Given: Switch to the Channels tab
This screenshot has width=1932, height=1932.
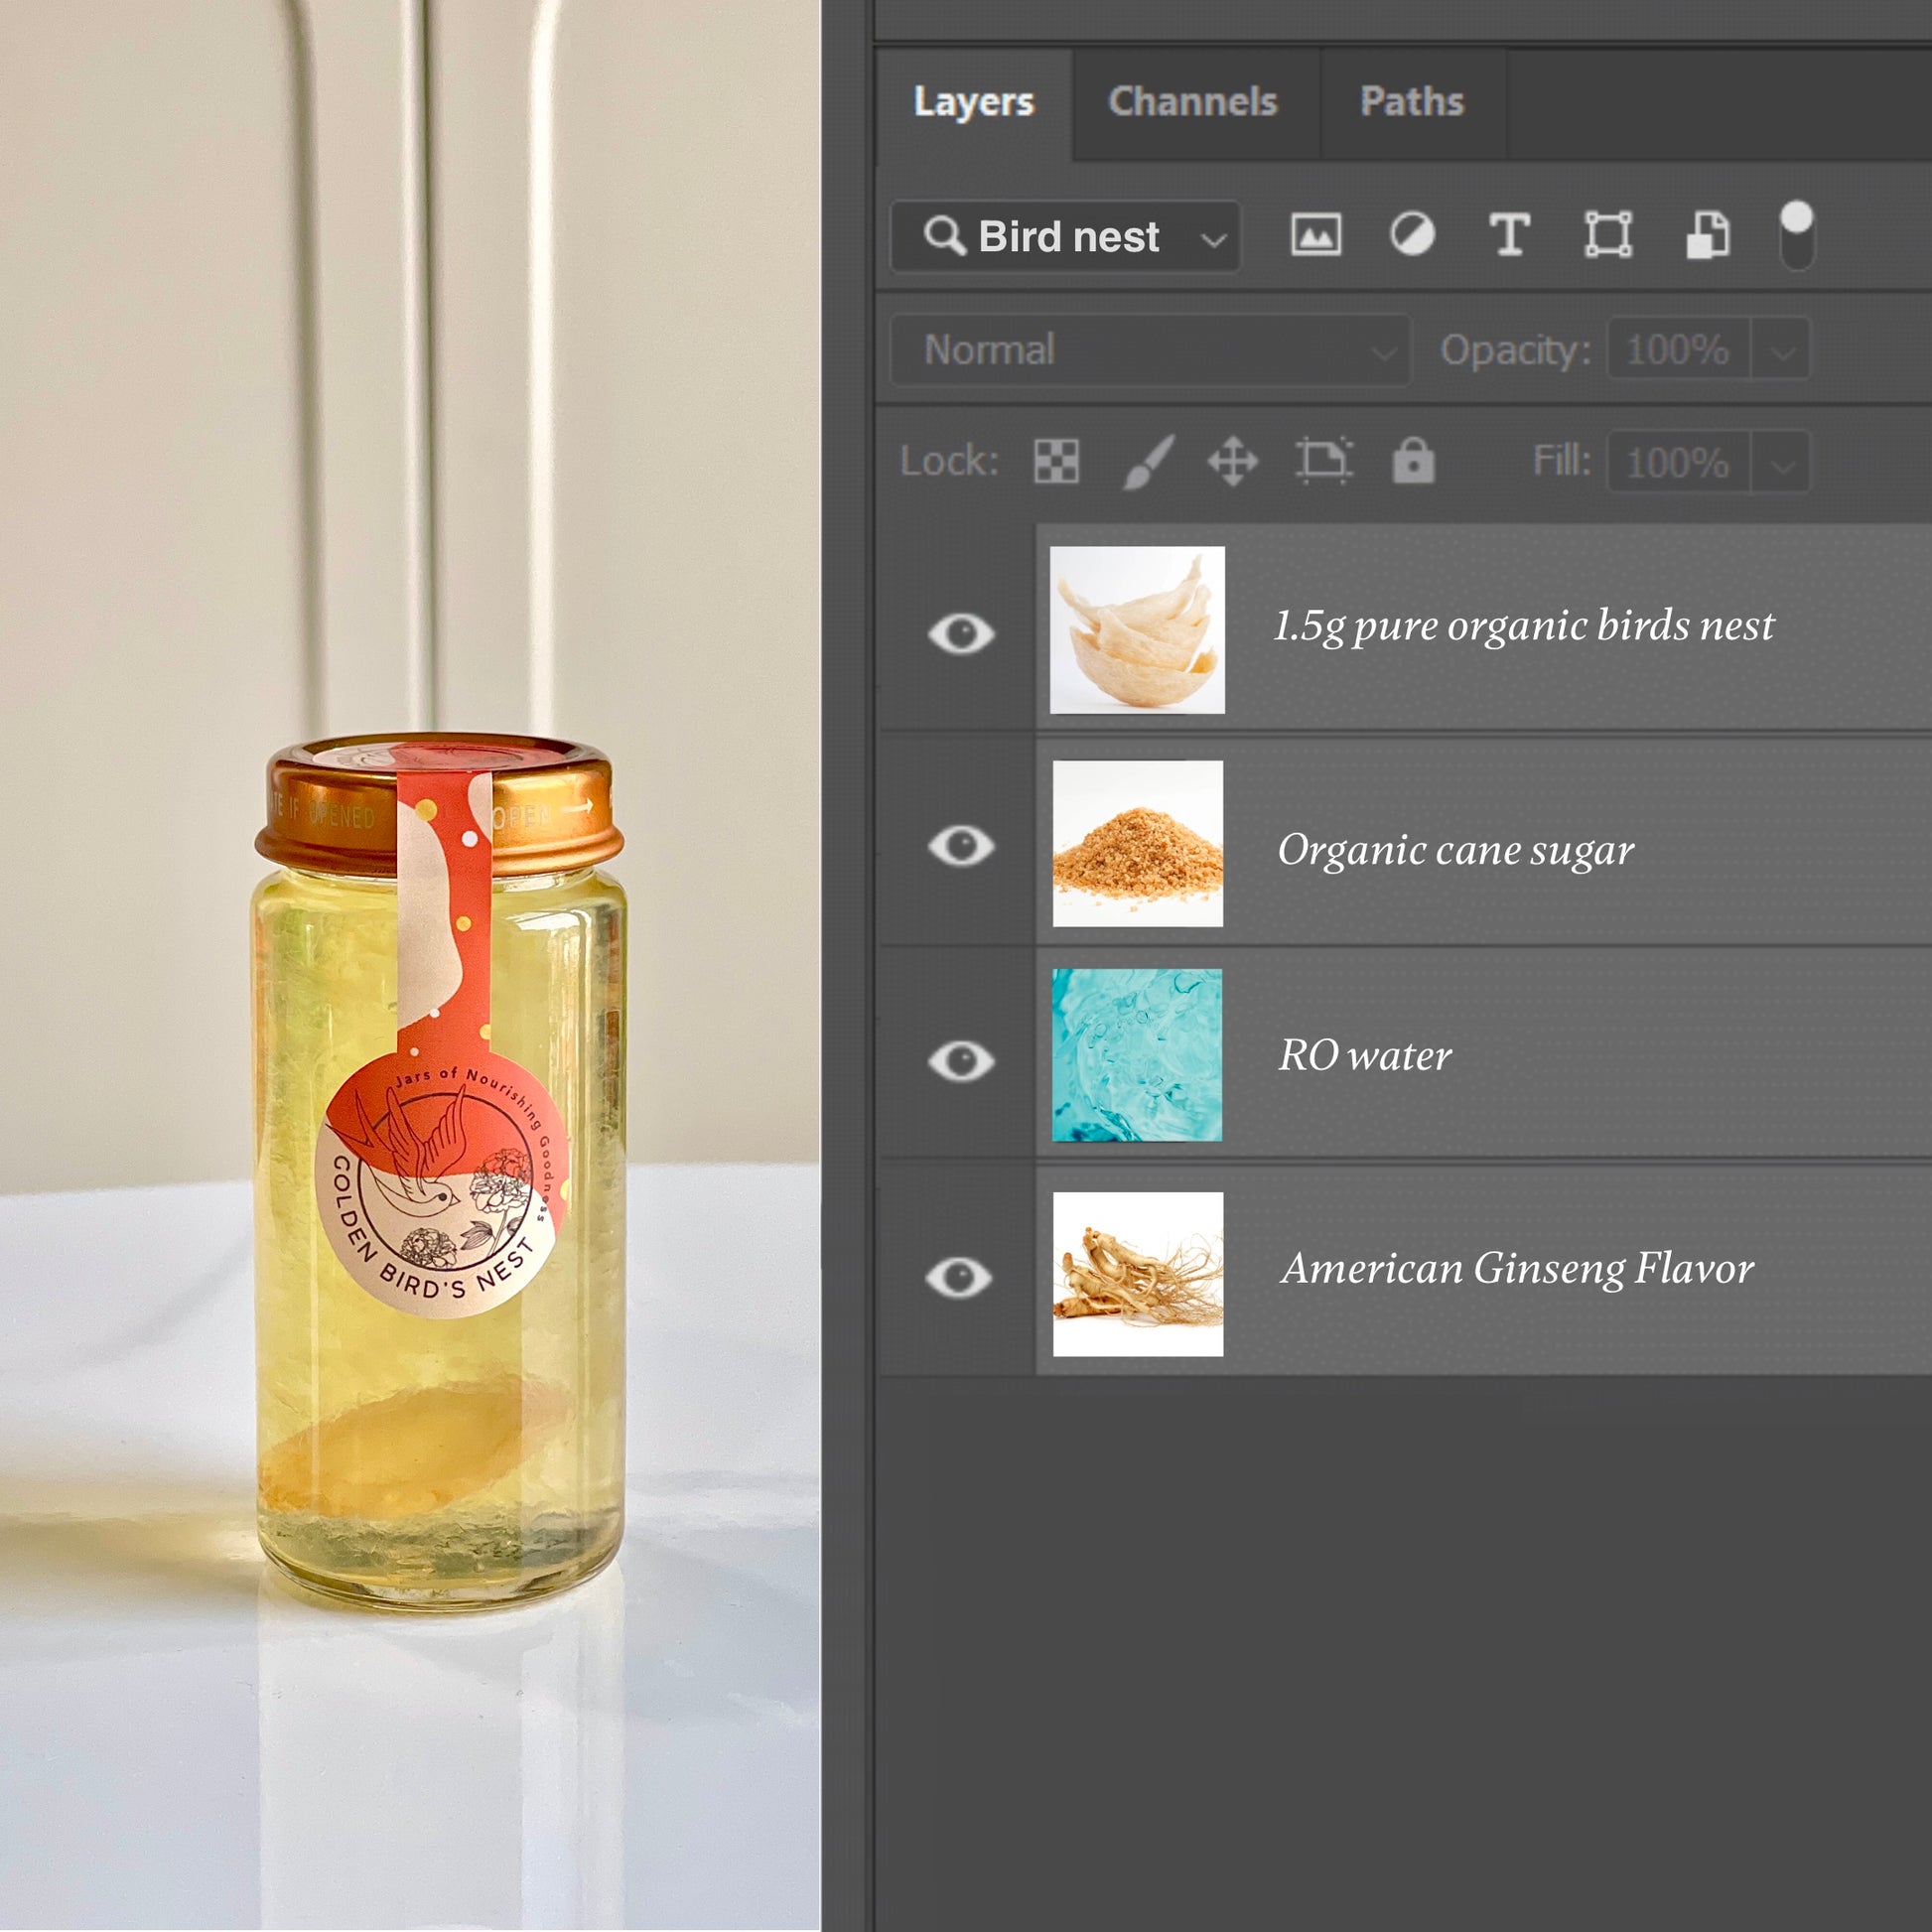Looking at the screenshot, I should 1193,102.
